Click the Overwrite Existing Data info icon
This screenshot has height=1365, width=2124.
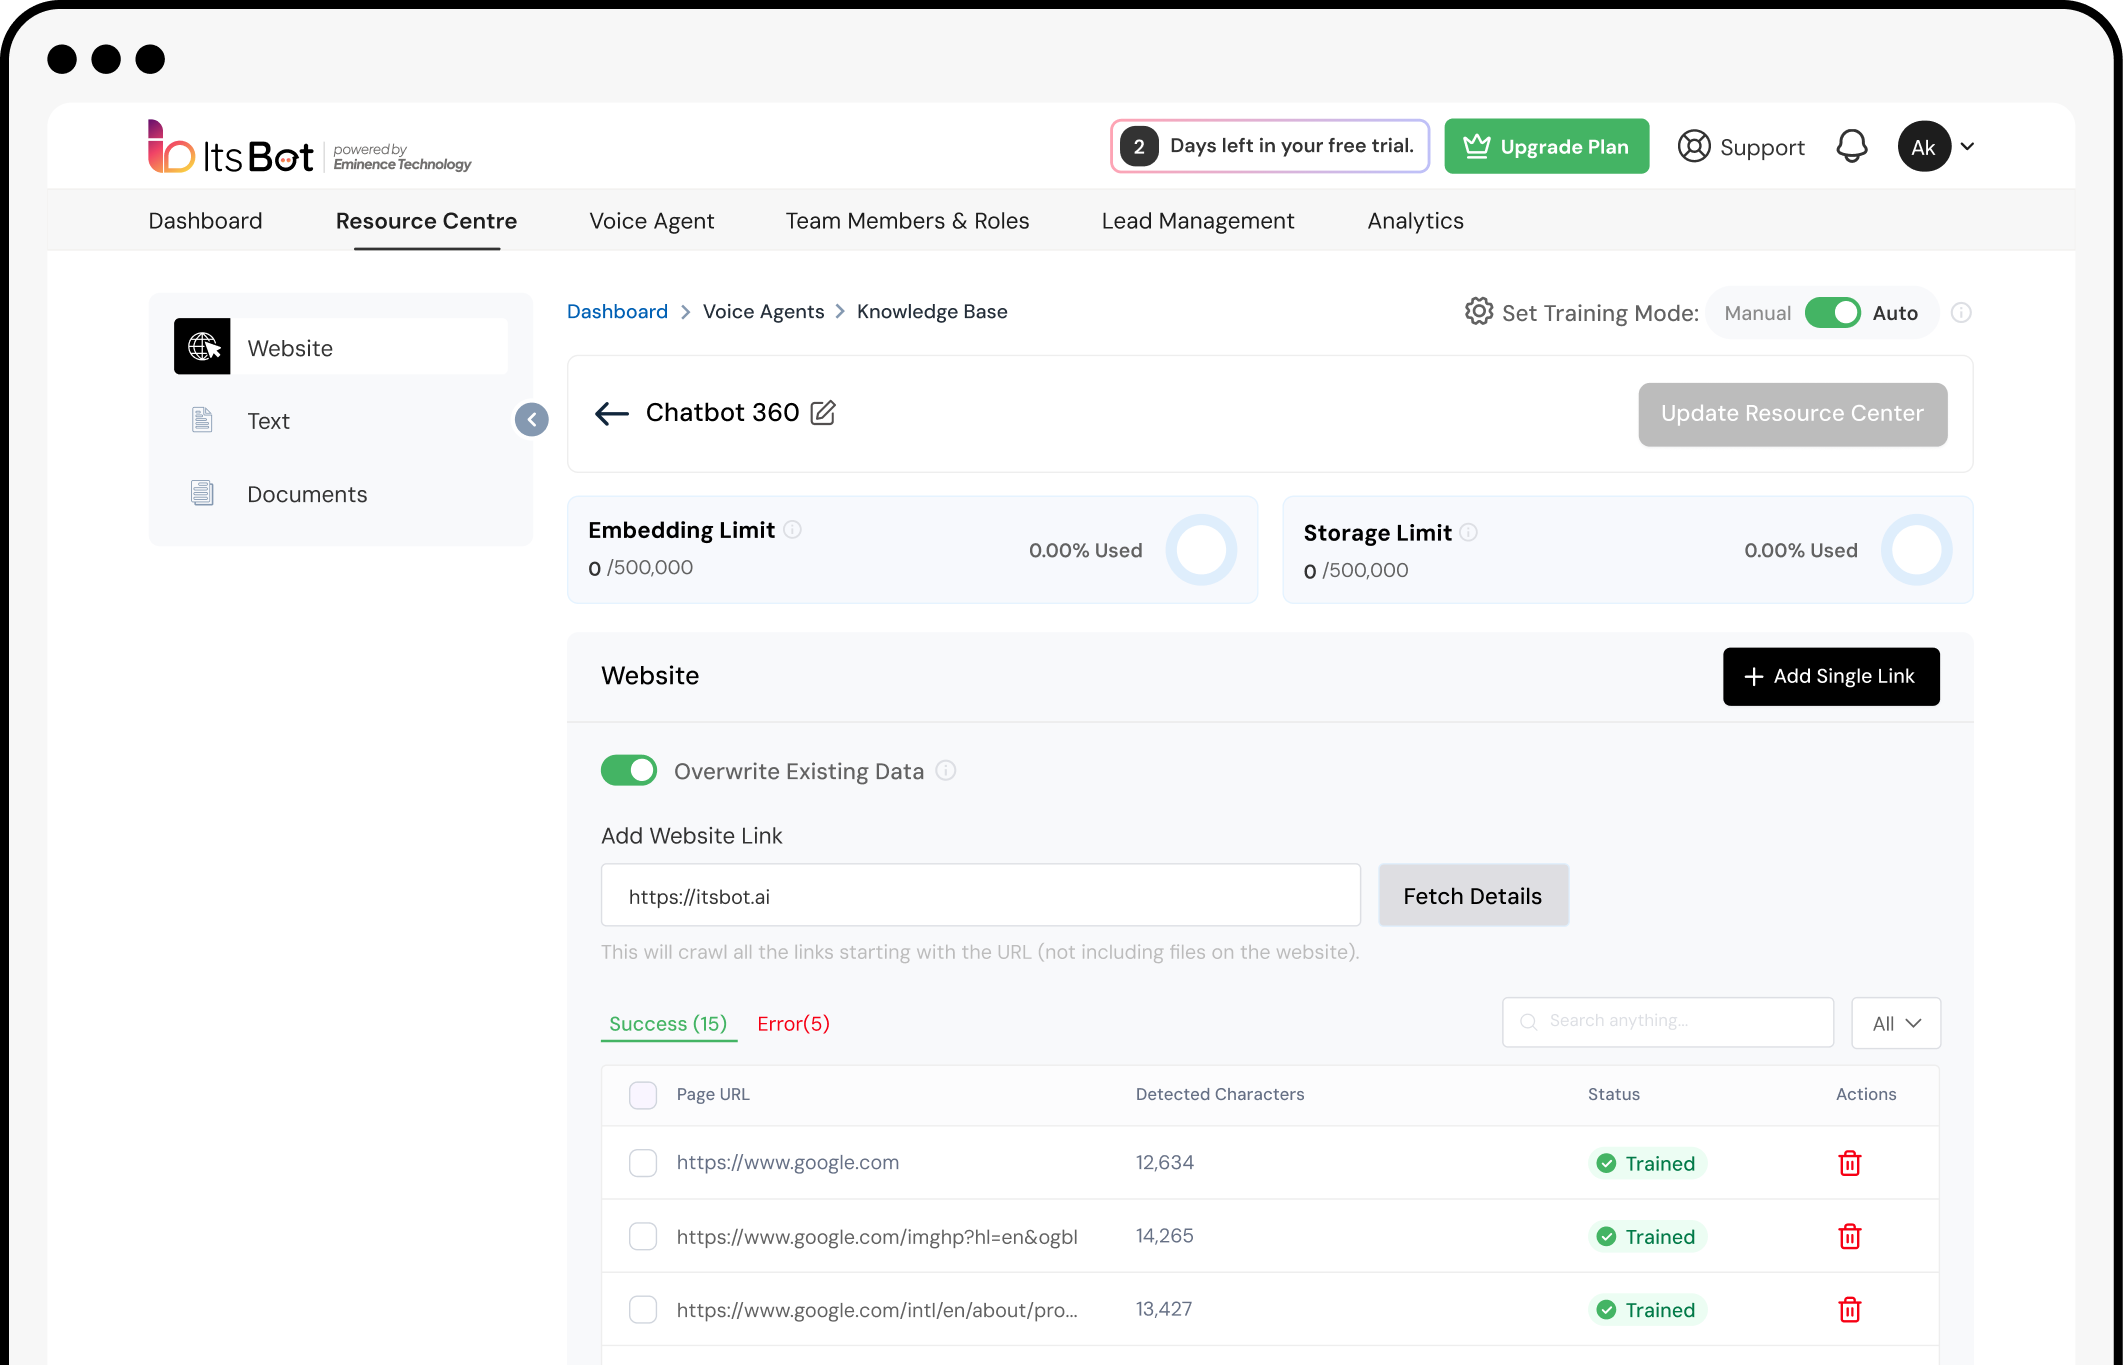[x=945, y=771]
